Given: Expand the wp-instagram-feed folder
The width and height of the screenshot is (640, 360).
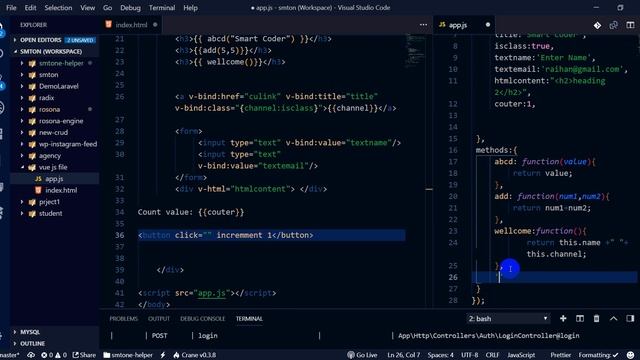Looking at the screenshot, I should pyautogui.click(x=55, y=144).
